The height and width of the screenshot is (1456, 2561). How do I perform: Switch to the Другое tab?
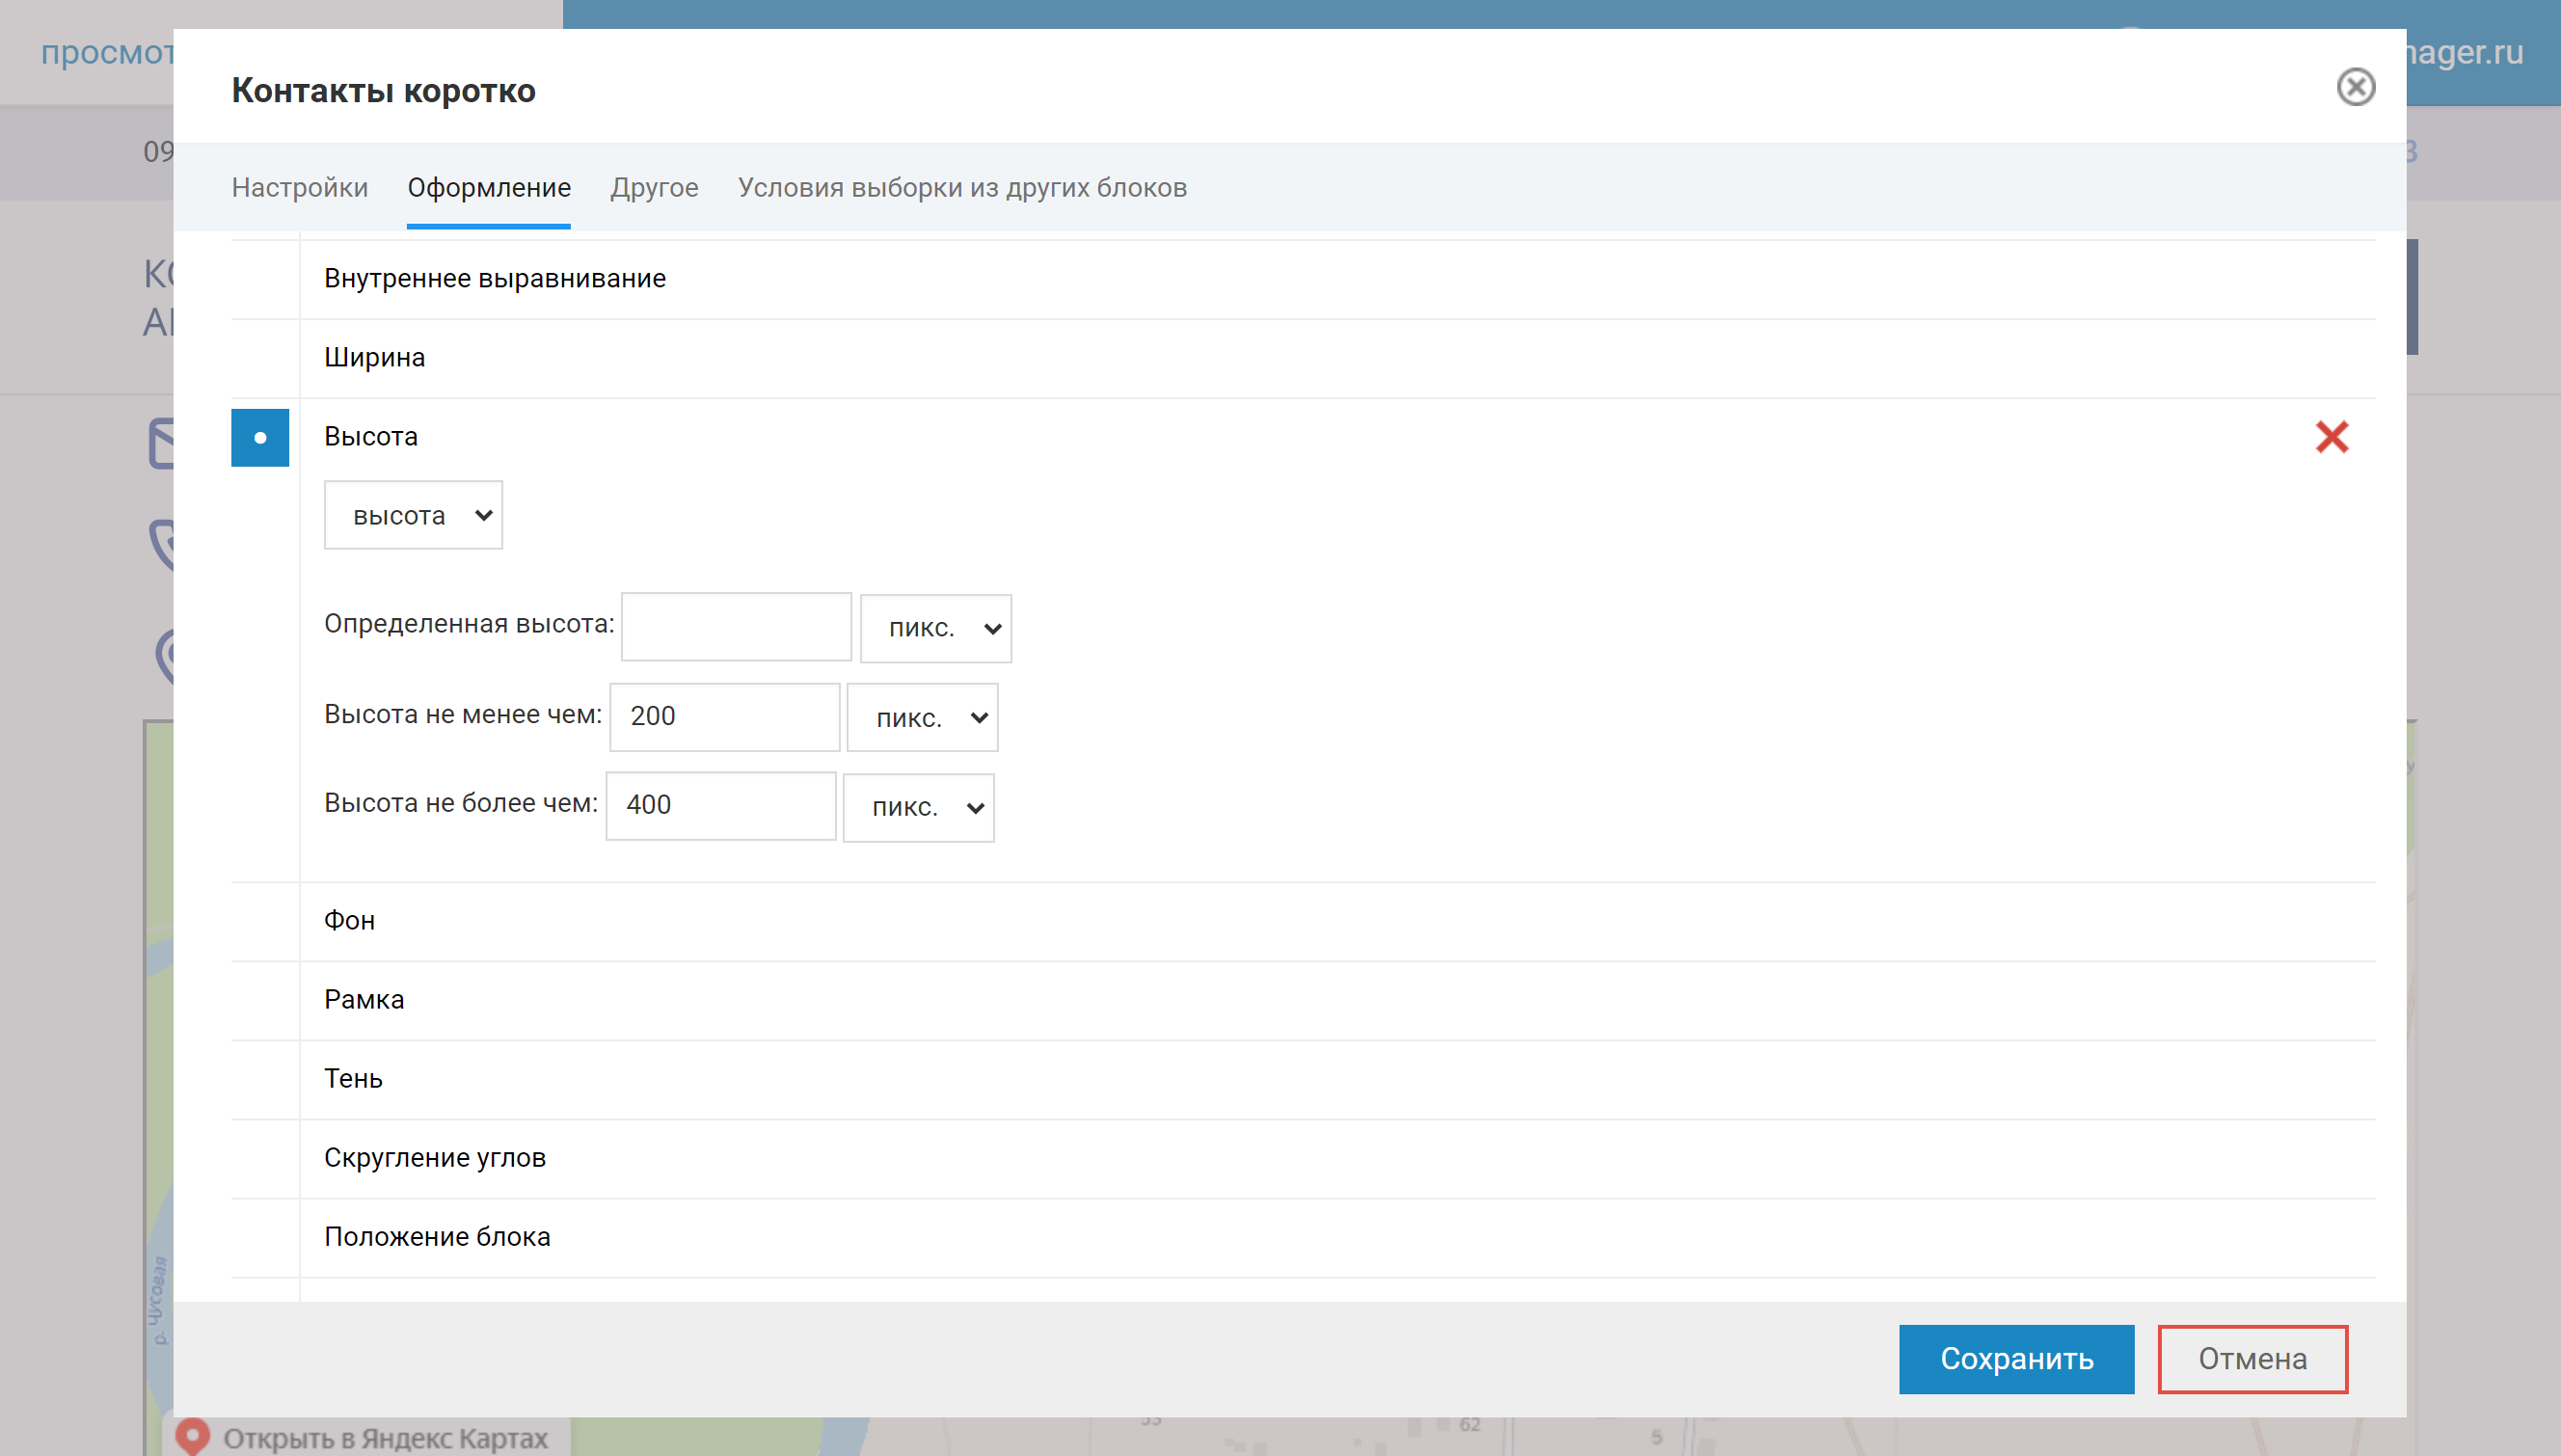654,187
